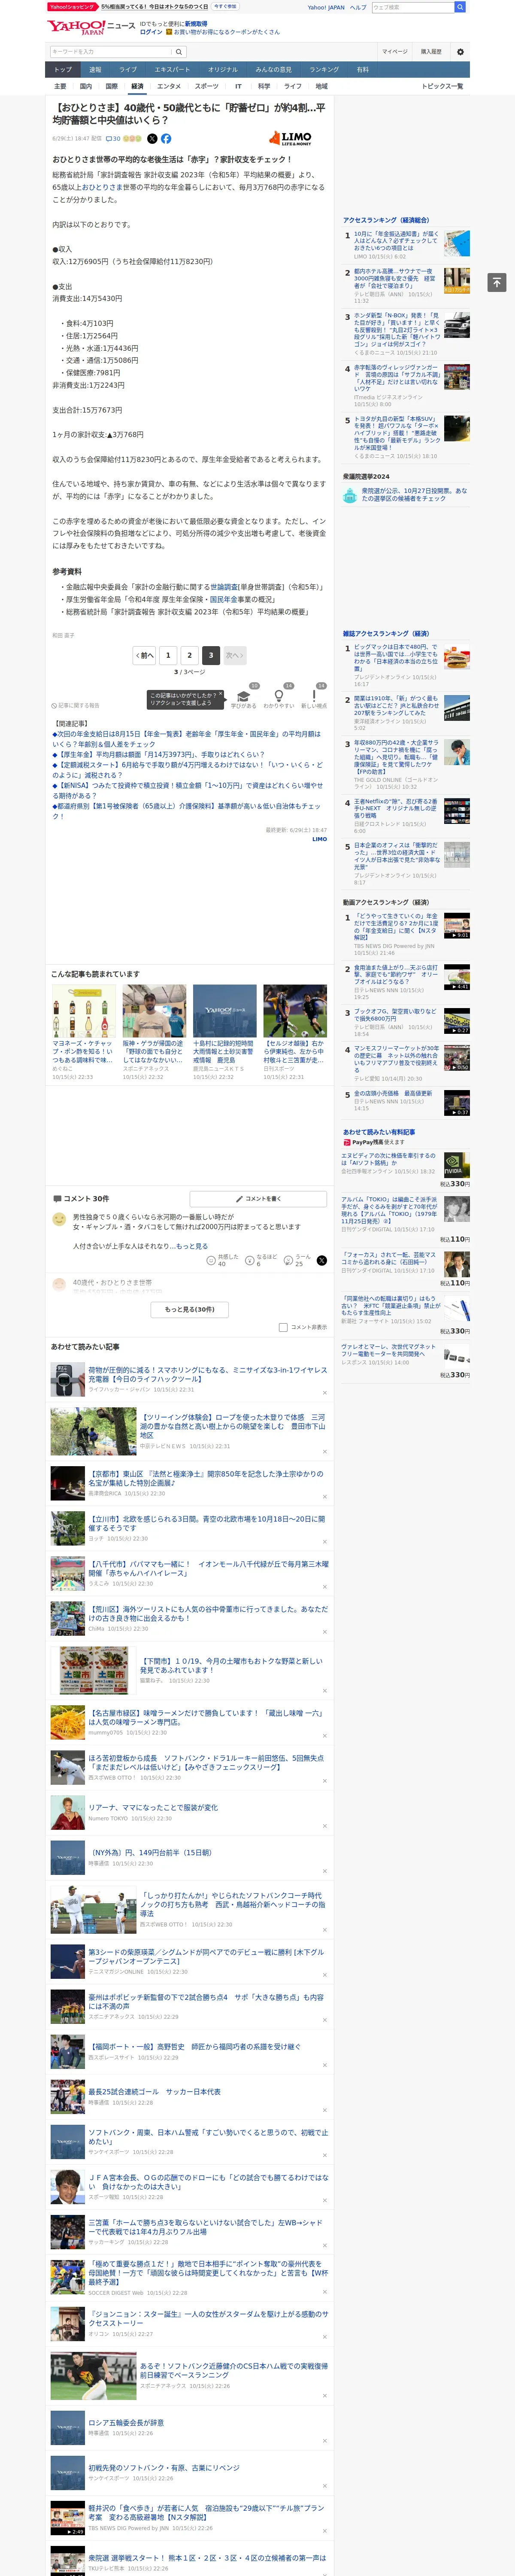
Task: Click the Yahoo!ショッピング red badge
Action: click(72, 6)
